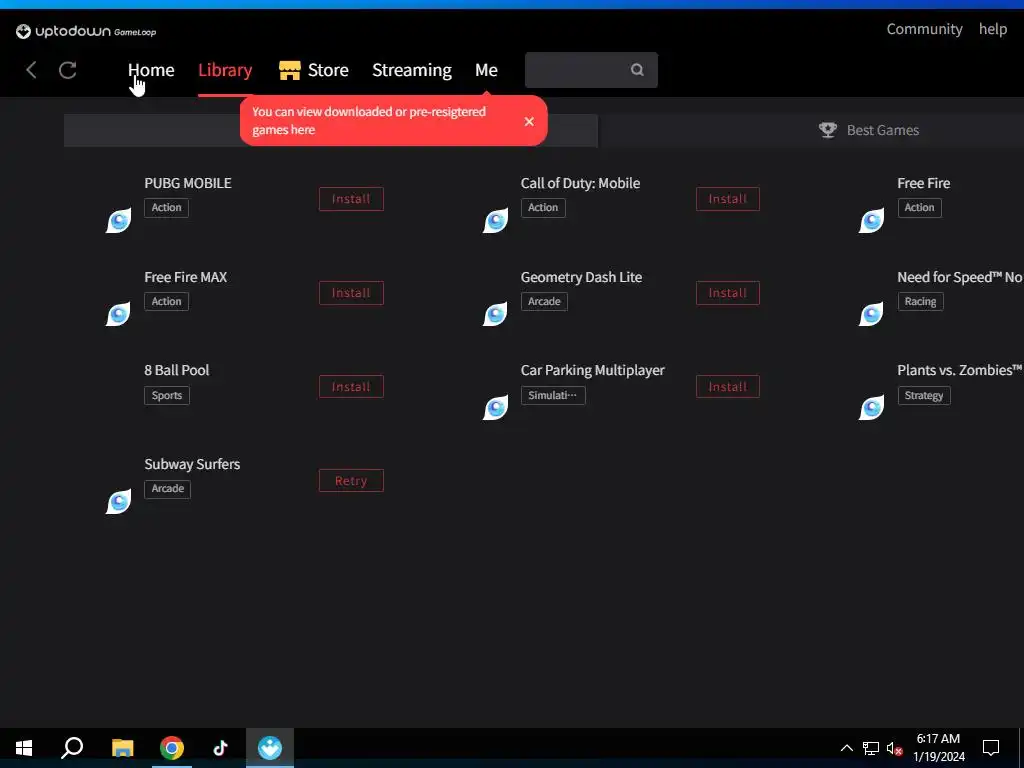Viewport: 1024px width, 768px height.
Task: Open the Home tab
Action: [x=151, y=70]
